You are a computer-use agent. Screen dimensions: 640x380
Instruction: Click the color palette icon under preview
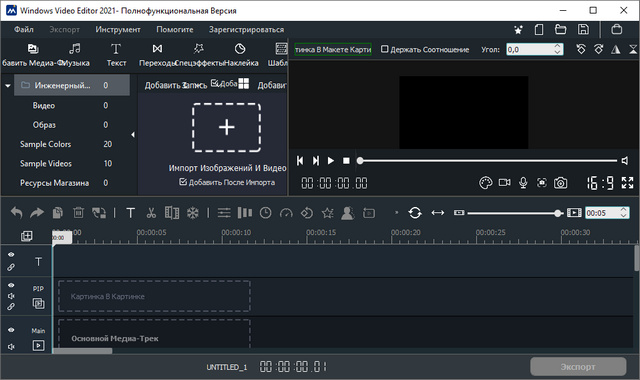(x=485, y=183)
